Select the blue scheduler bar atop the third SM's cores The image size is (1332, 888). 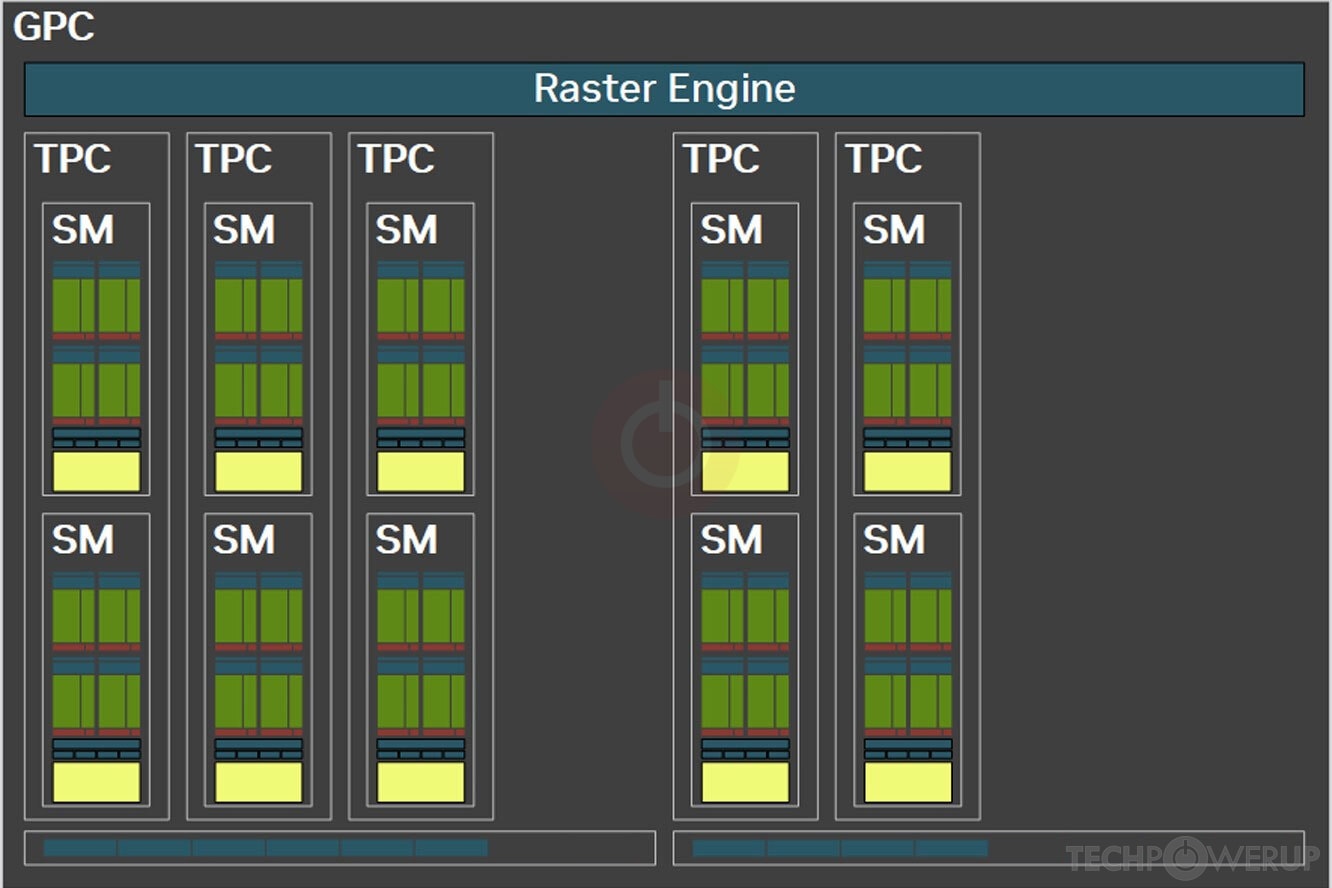[x=419, y=267]
